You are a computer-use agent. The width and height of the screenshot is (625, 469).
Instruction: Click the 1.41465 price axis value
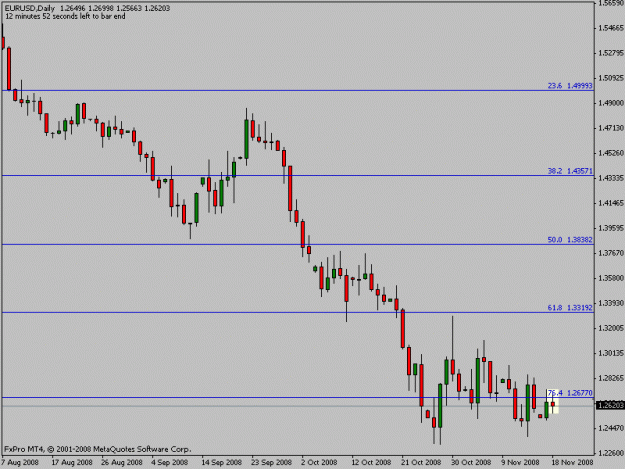click(x=611, y=203)
